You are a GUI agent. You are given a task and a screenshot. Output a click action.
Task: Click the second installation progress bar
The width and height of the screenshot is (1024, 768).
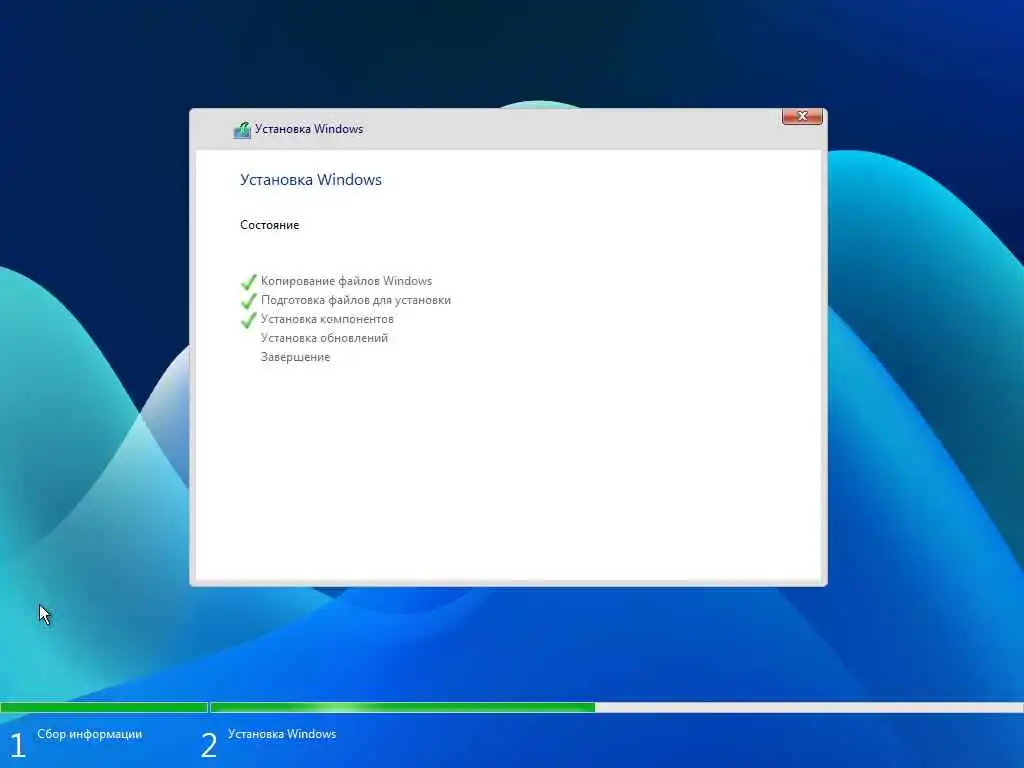[617, 707]
